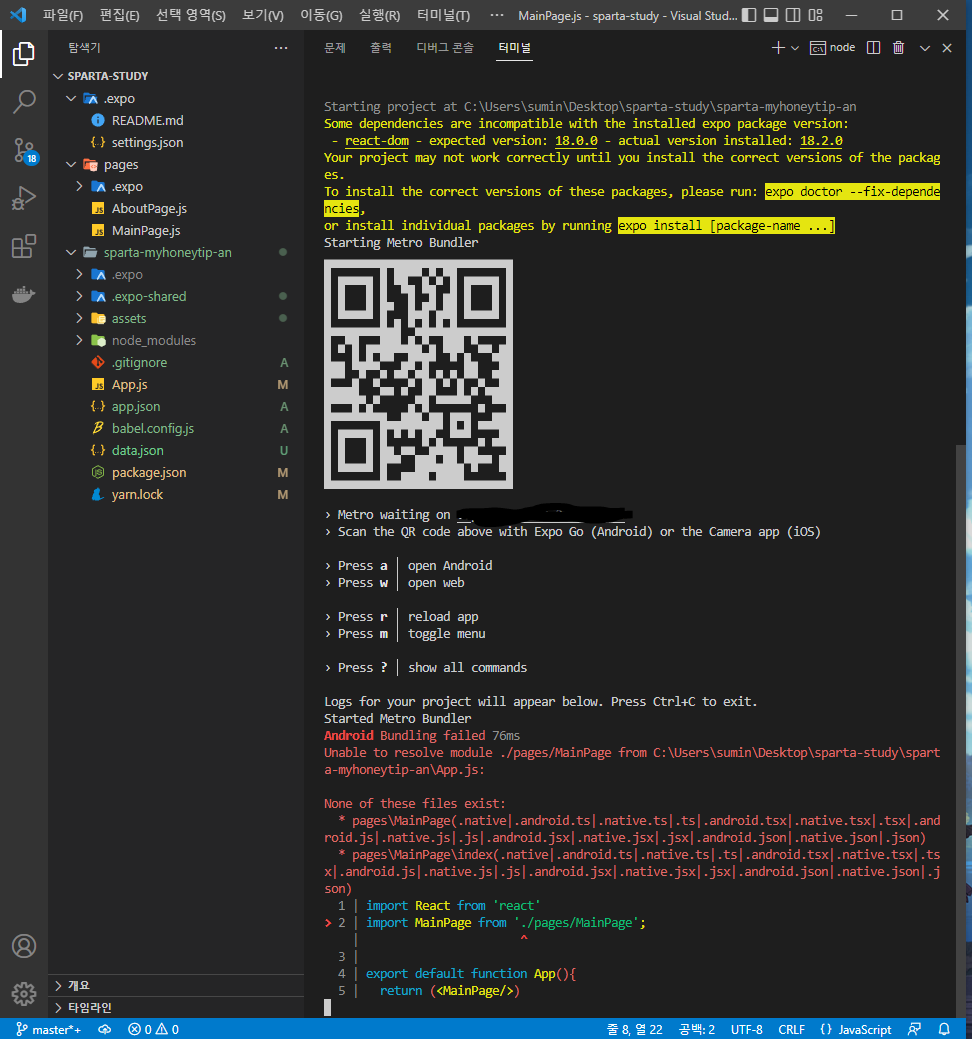Open the 이동(G) menu
Viewport: 972px width, 1039px height.
tap(321, 15)
